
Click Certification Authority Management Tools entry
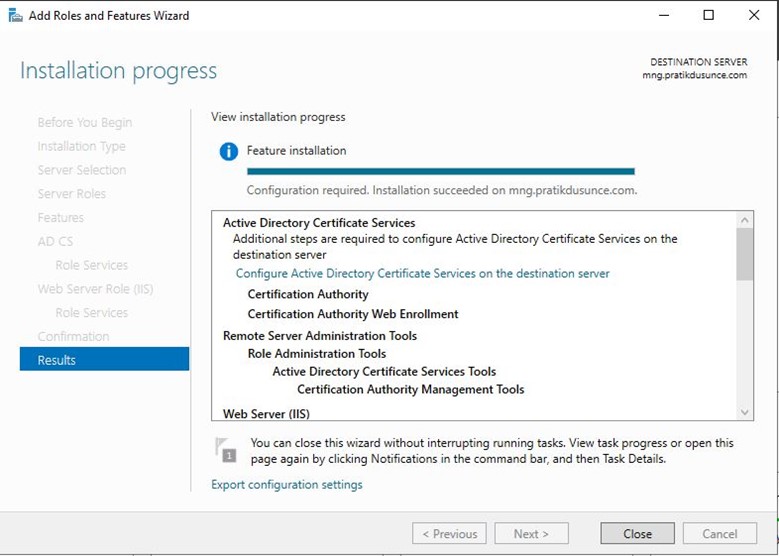coord(410,389)
